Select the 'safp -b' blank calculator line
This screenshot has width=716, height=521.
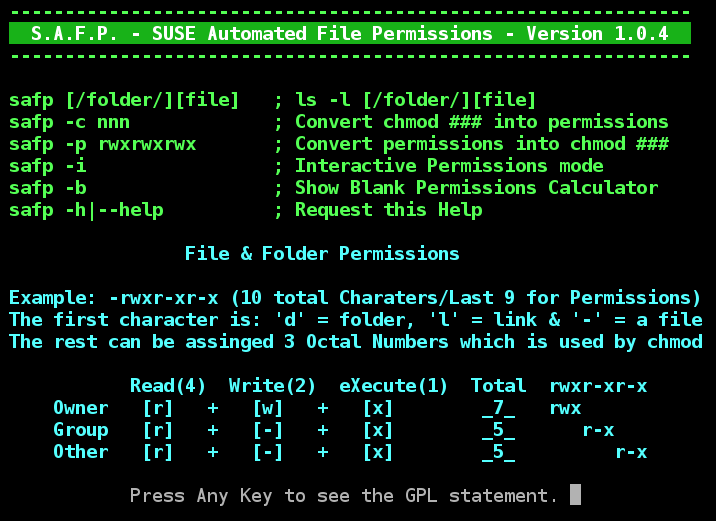pos(48,188)
